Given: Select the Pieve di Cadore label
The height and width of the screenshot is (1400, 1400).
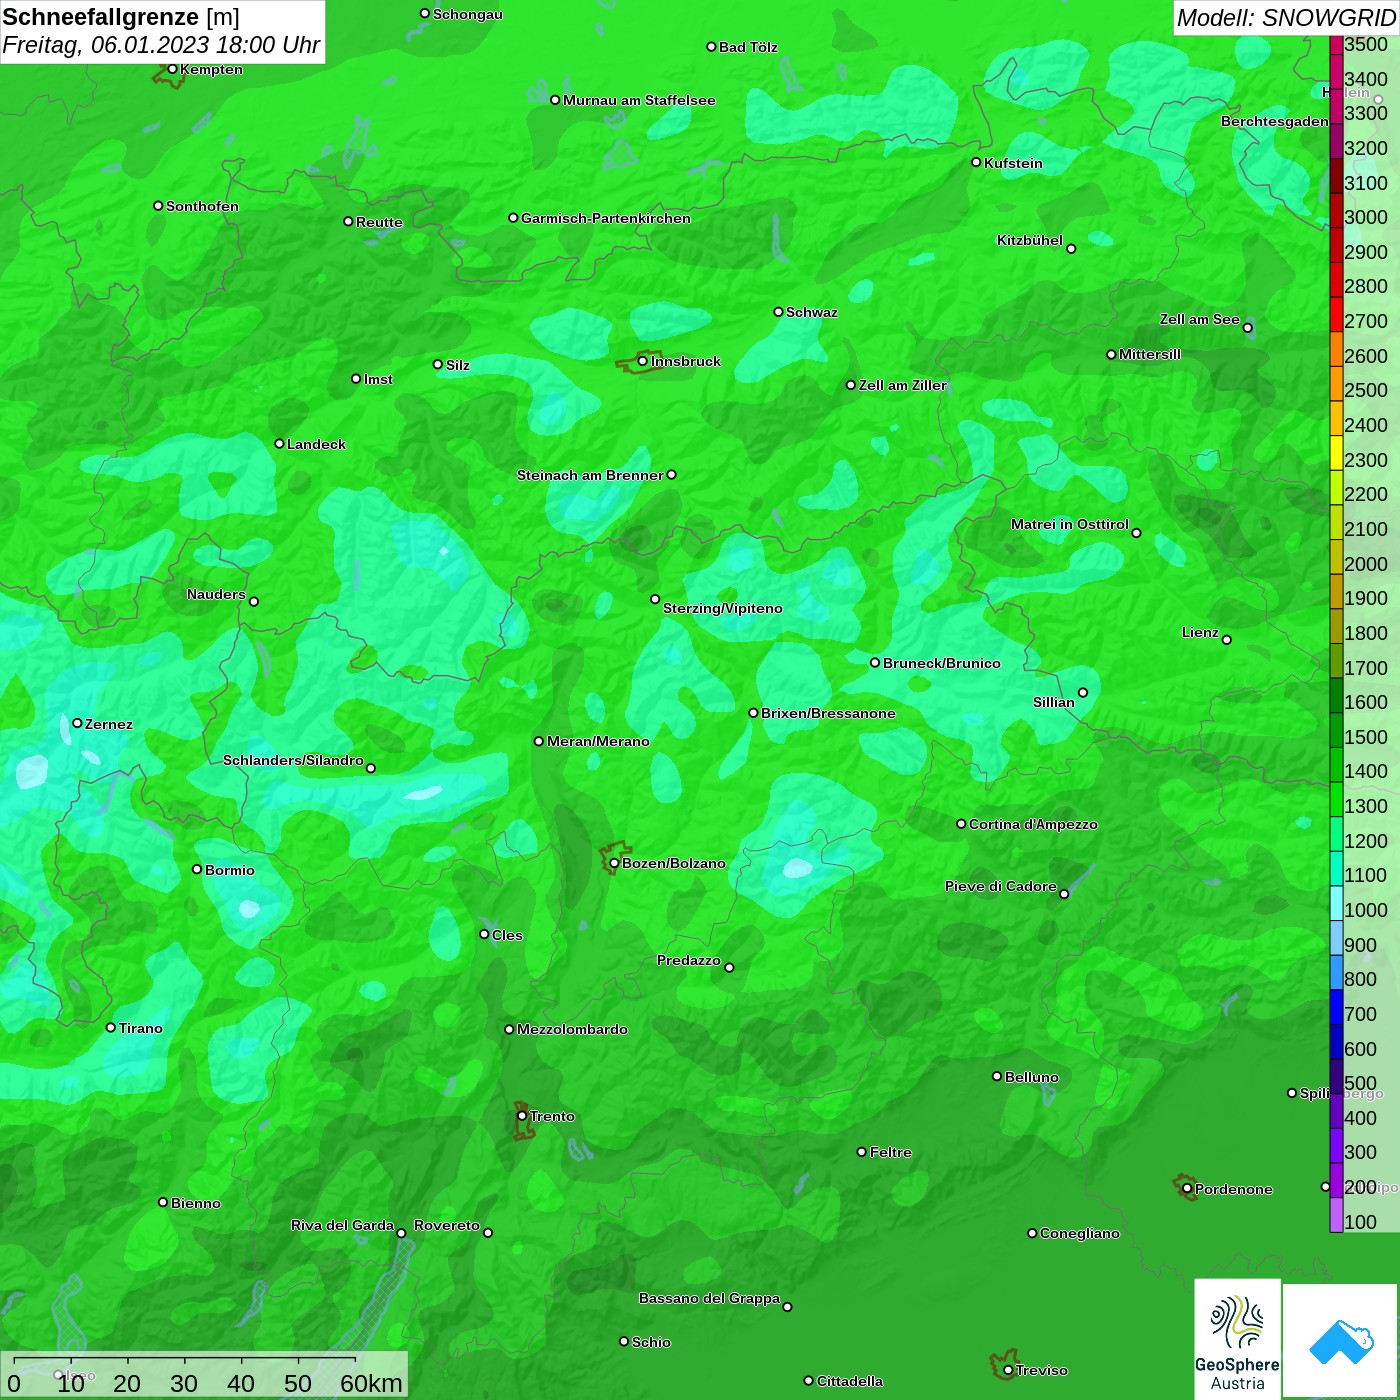Looking at the screenshot, I should pyautogui.click(x=1001, y=886).
